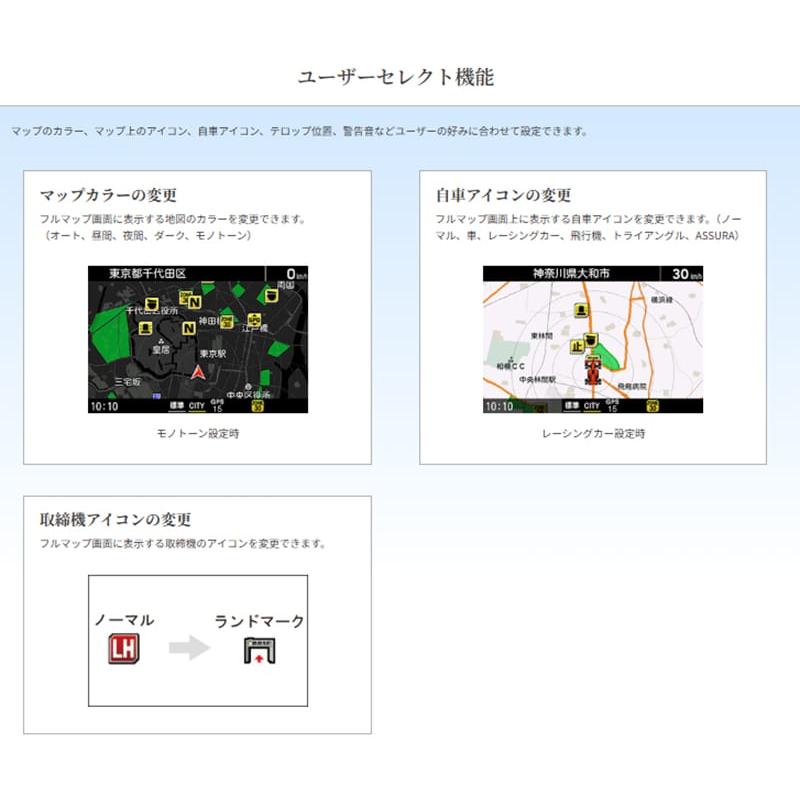Viewport: 800px width, 800px height.
Task: Select the 取締機アイコンの変更 heading
Action: (115, 520)
